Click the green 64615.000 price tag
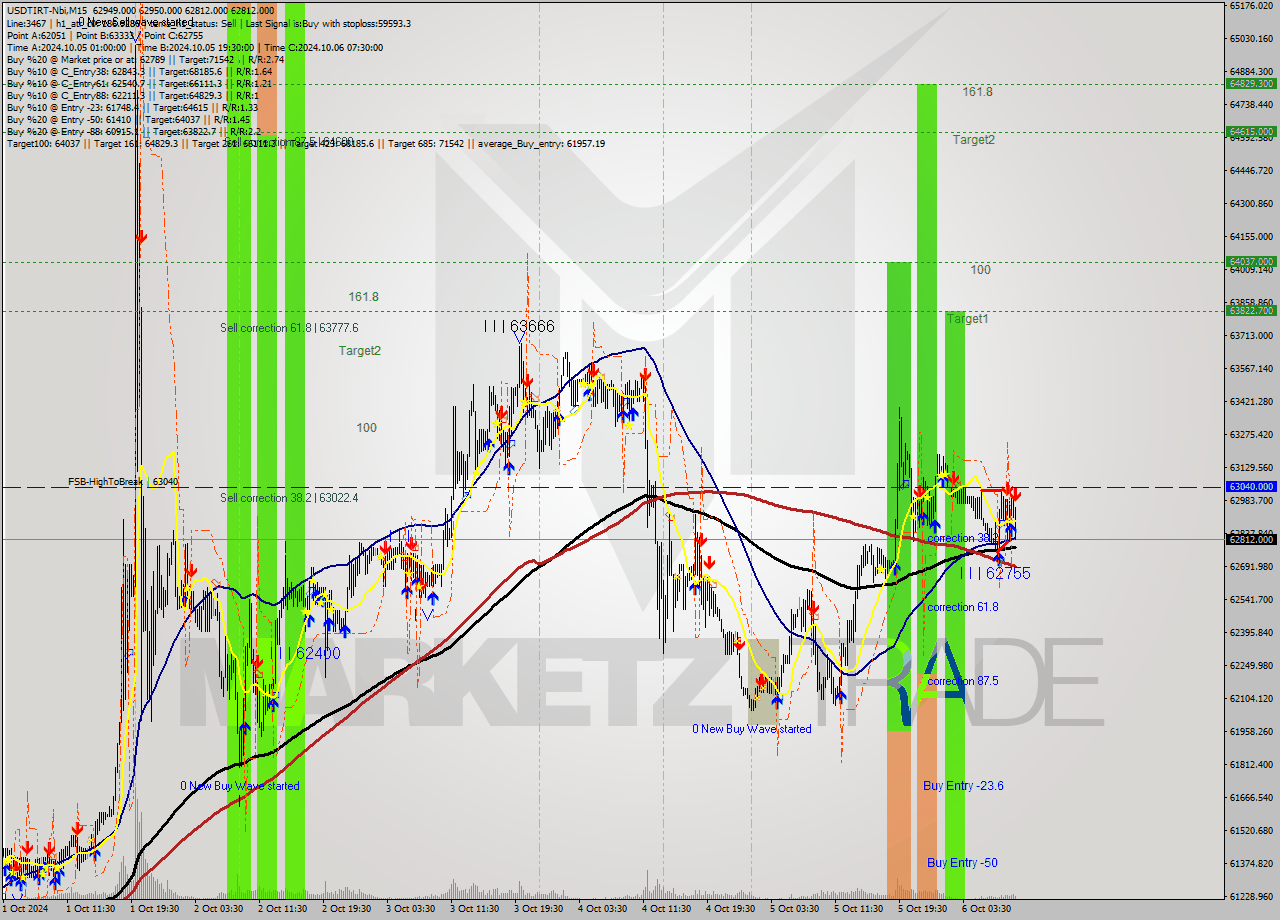Screen dimensions: 1280x920 click(1251, 131)
